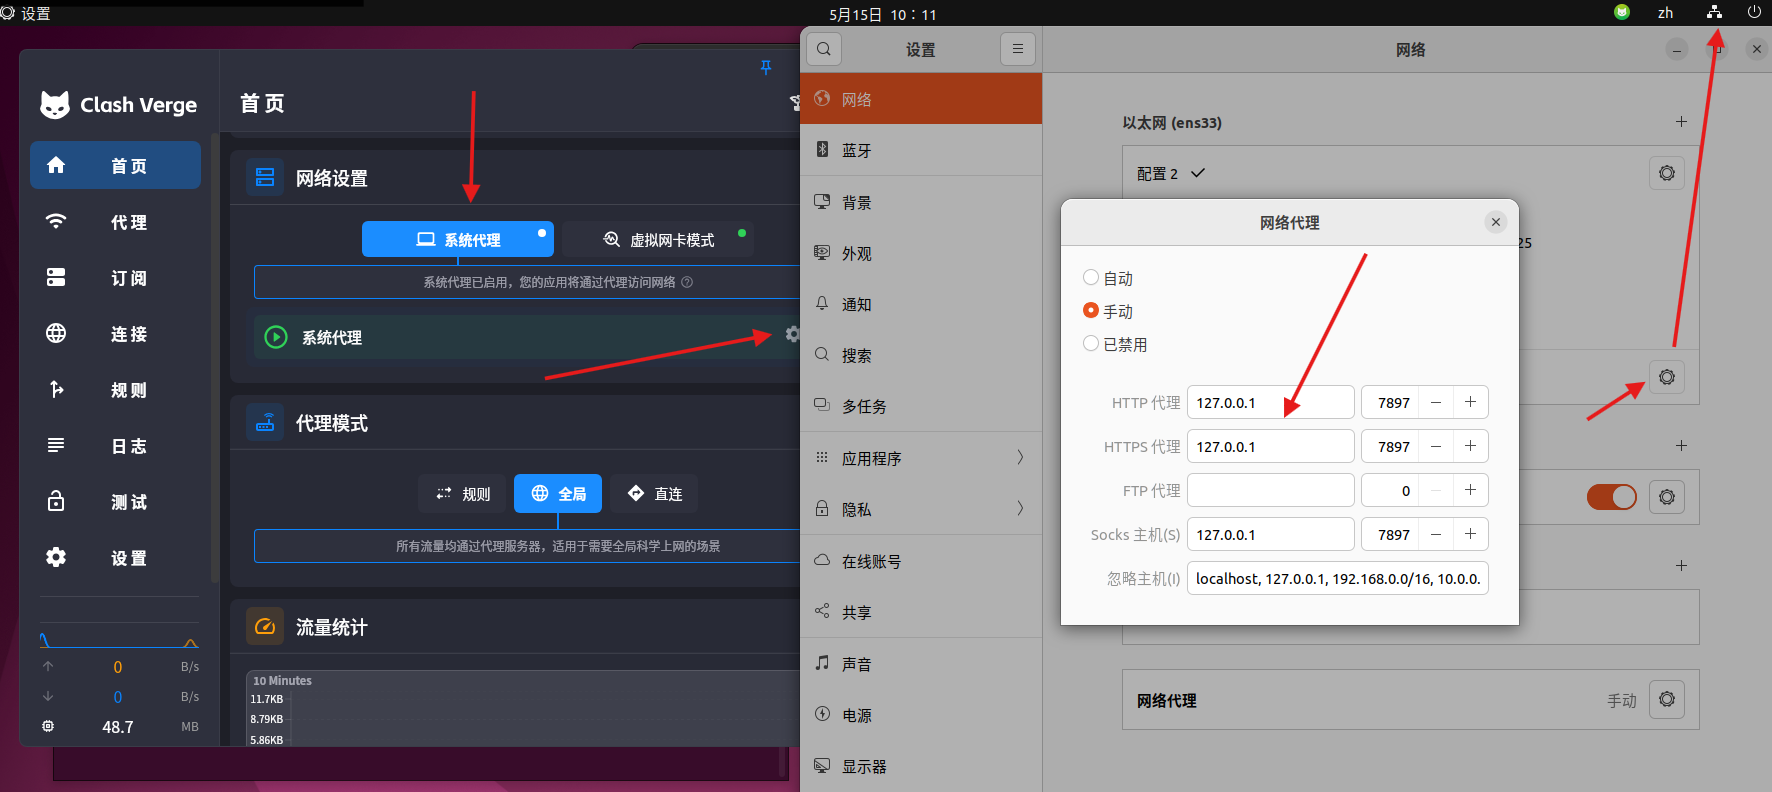Open 测试 test page in Clash Verge sidebar
The height and width of the screenshot is (792, 1772).
tap(115, 502)
